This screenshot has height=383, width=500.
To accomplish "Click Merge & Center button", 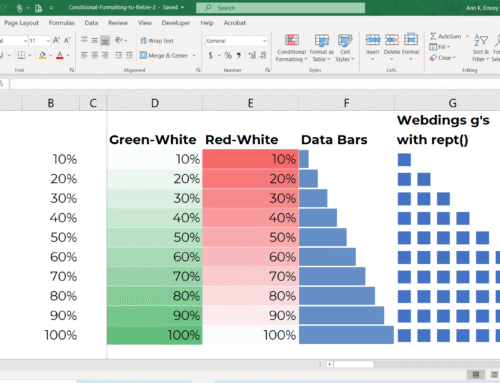I will (164, 55).
